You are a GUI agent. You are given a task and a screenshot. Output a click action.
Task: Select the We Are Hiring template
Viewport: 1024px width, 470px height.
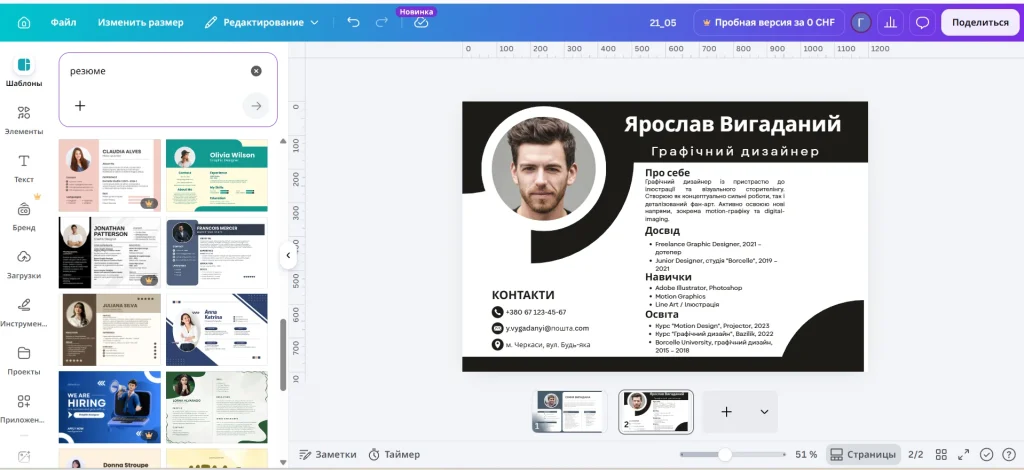point(110,407)
